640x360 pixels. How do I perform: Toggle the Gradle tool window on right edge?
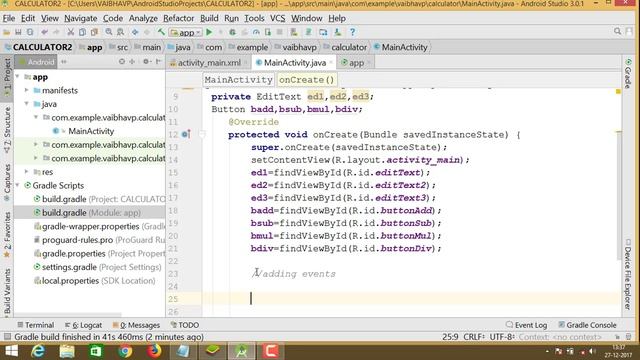628,73
